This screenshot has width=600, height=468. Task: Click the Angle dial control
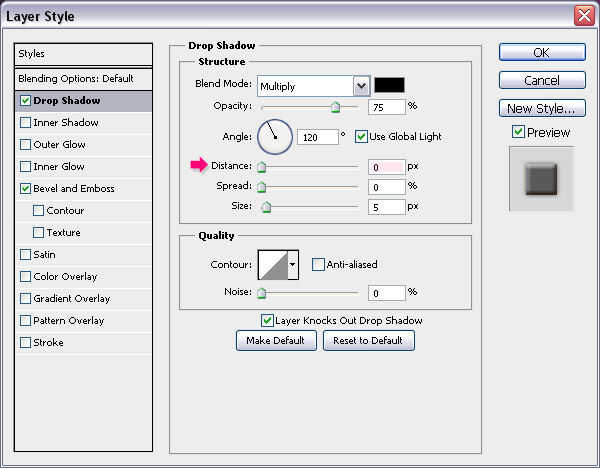coord(275,137)
